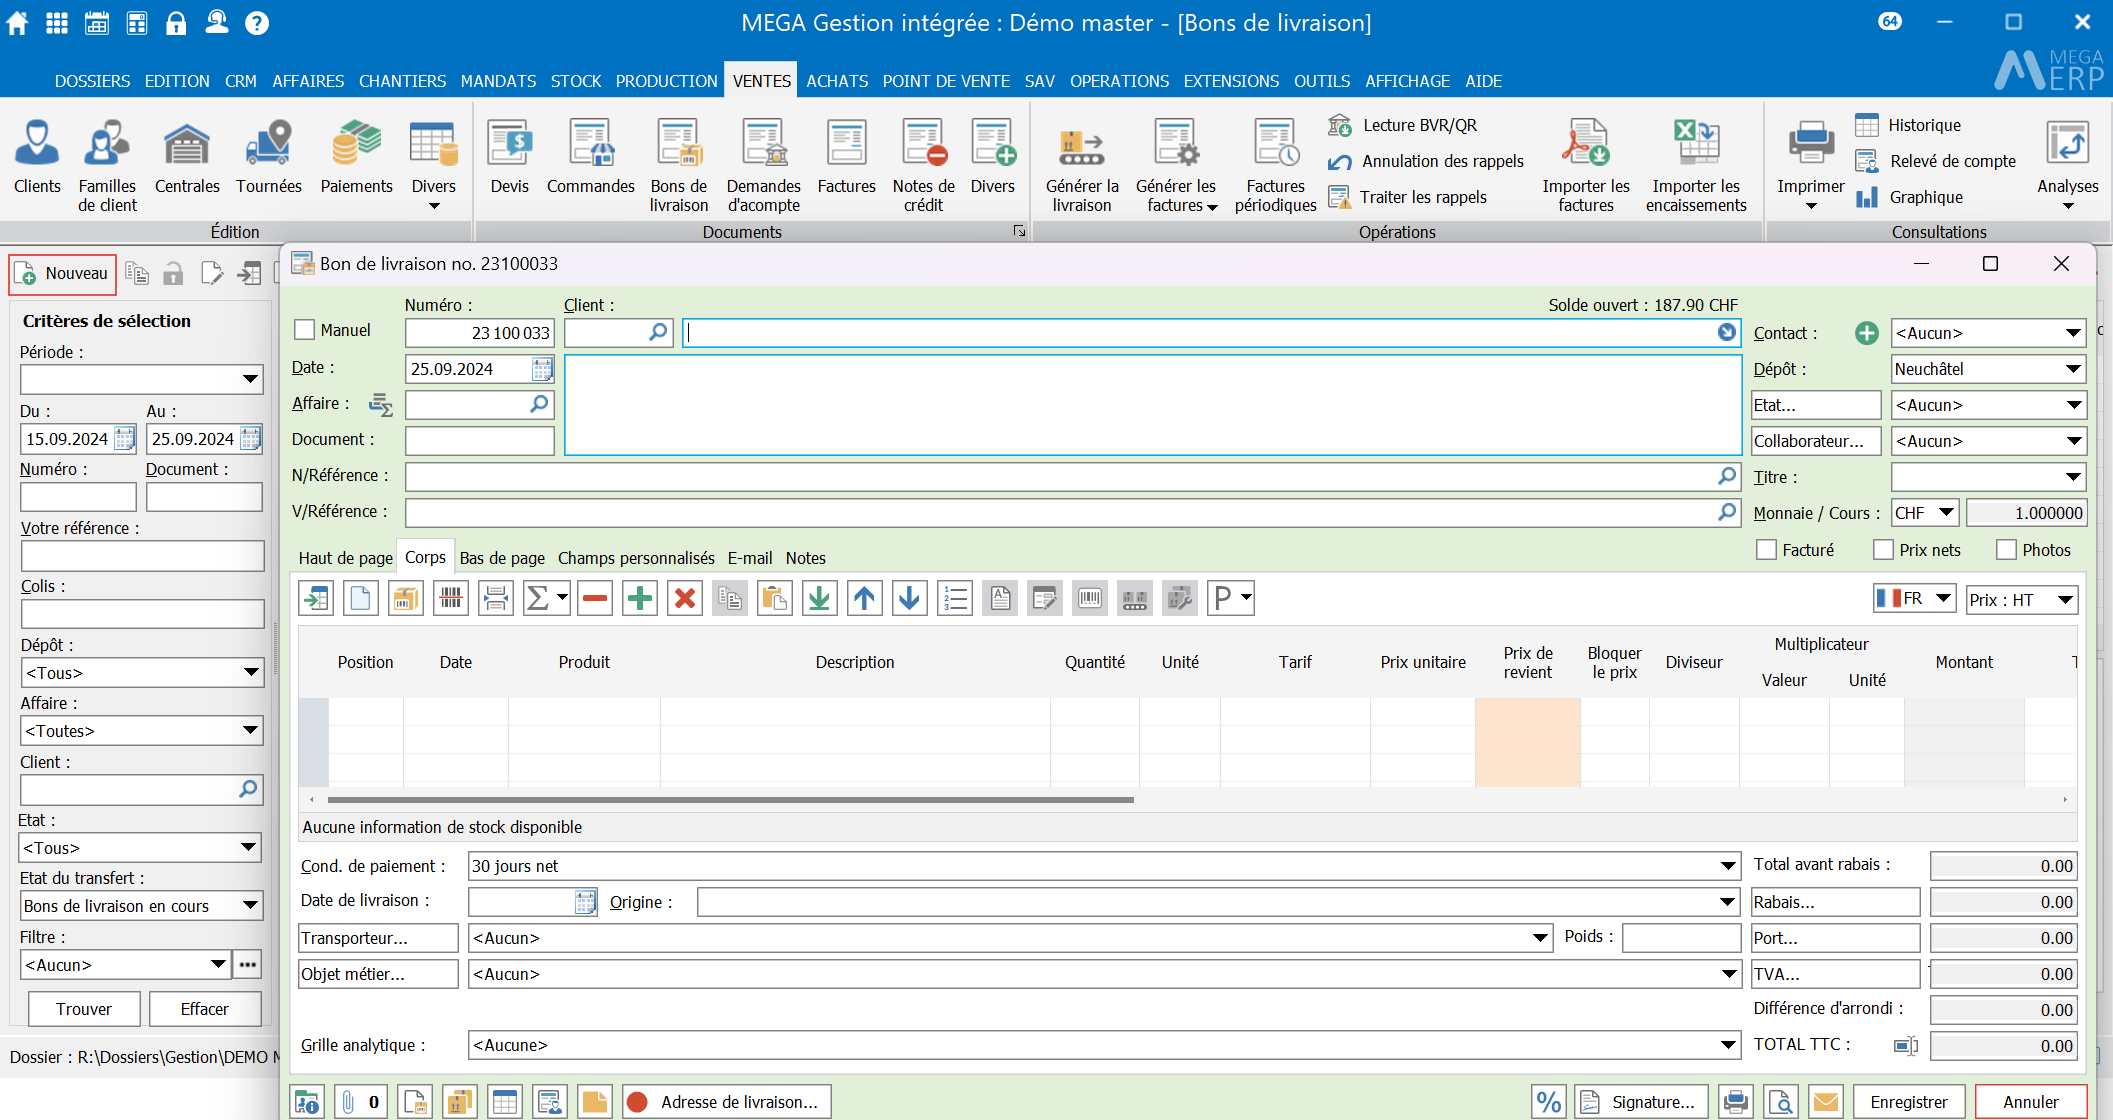
Task: Click the Nouveau button
Action: pos(63,274)
